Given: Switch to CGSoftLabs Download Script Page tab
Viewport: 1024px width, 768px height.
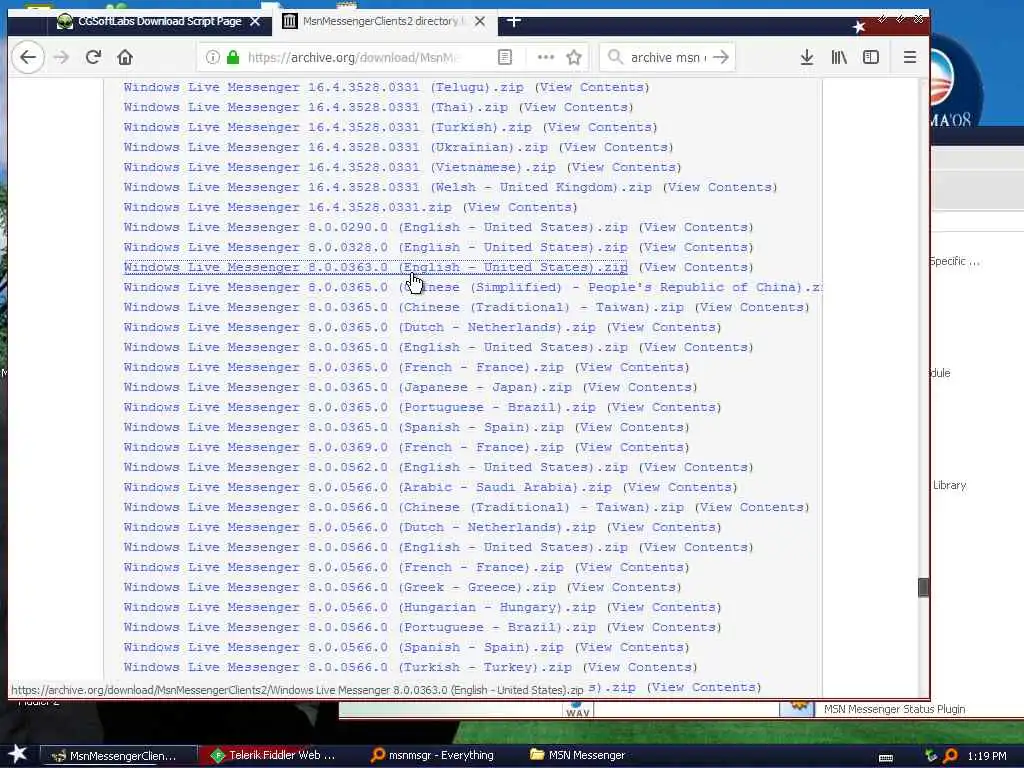Looking at the screenshot, I should (x=160, y=22).
